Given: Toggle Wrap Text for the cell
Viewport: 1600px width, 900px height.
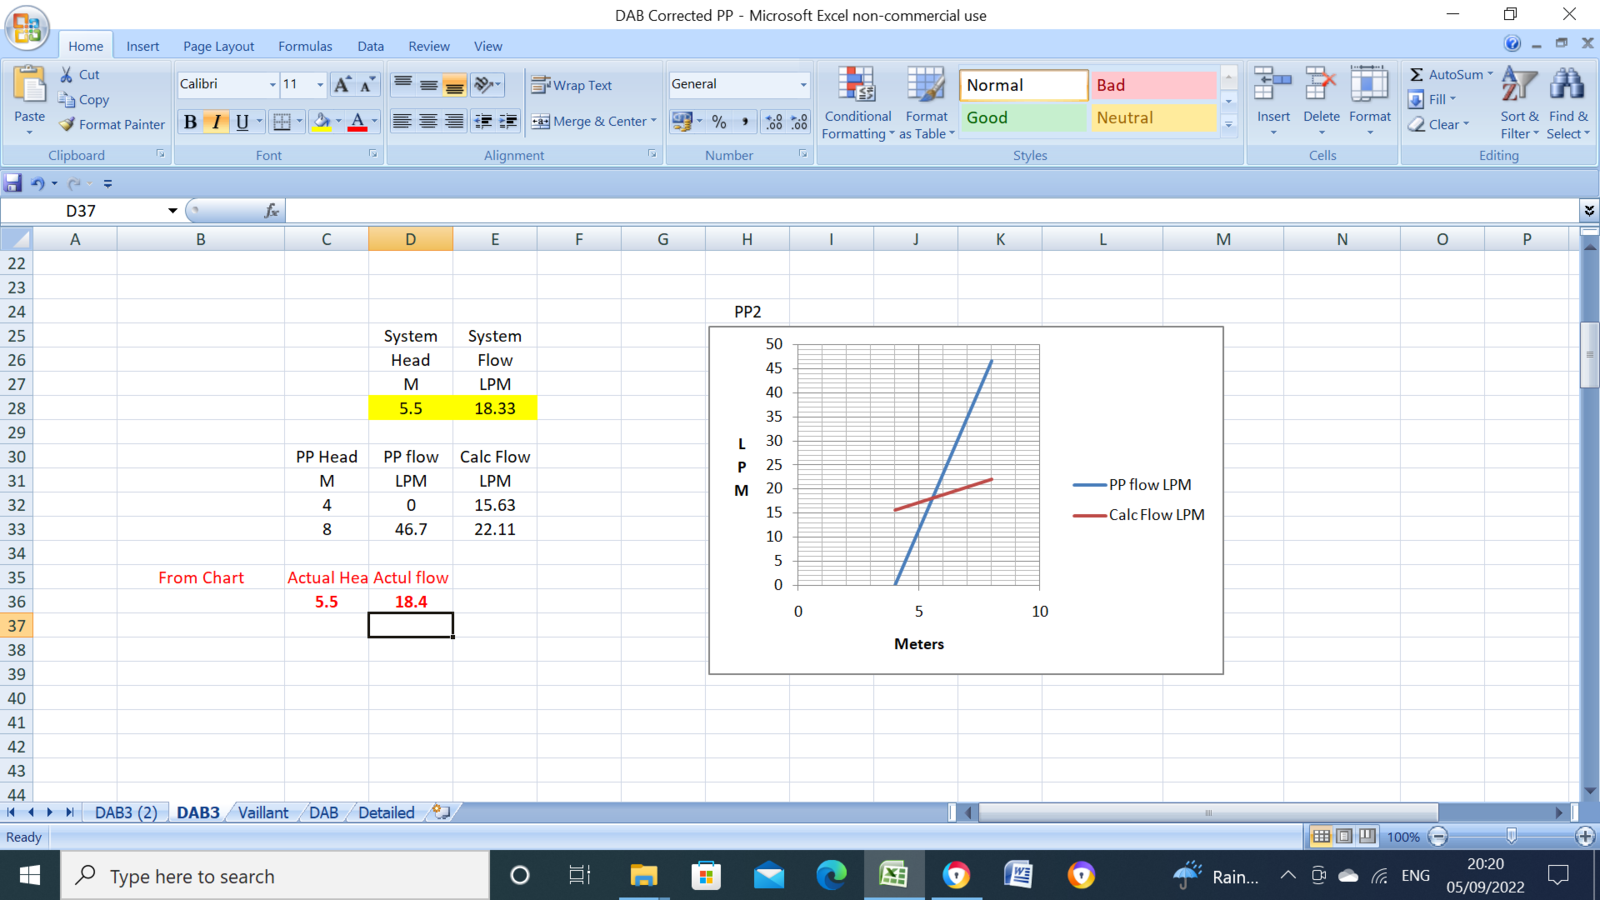Looking at the screenshot, I should coord(572,85).
